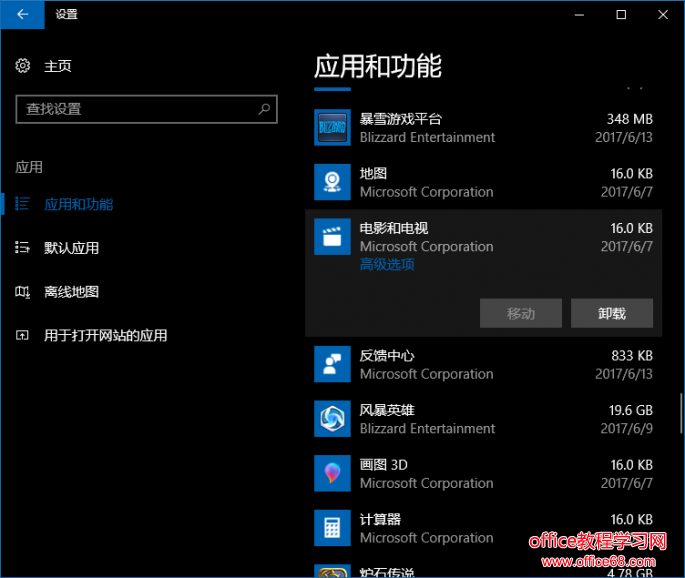Select the 离线地图 map icon

22,291
